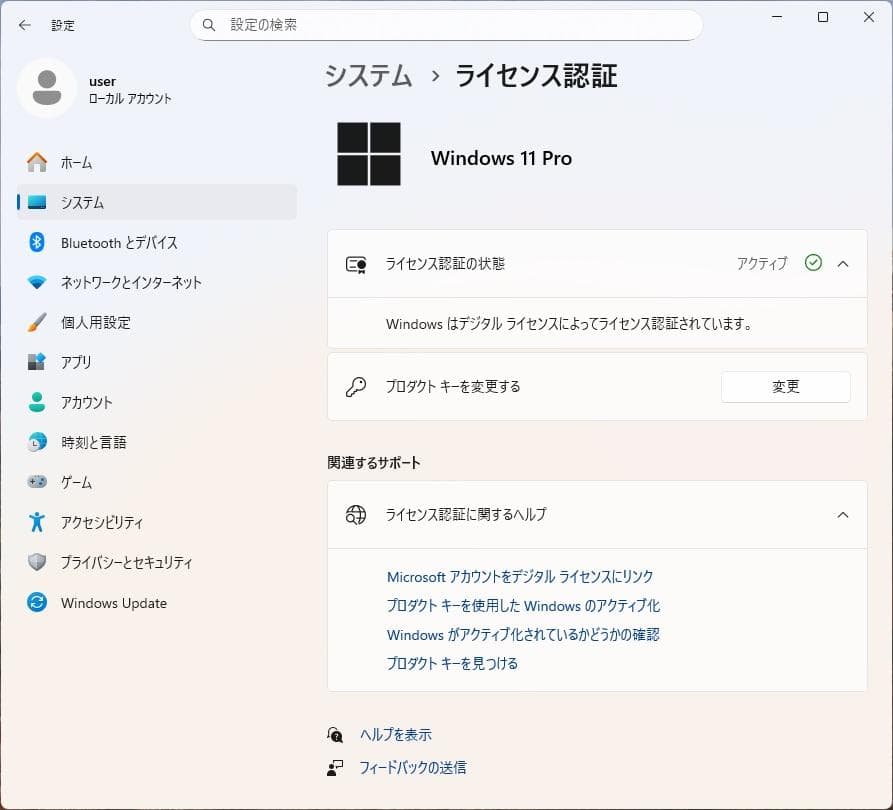Click the search magnifier icon

click(209, 25)
